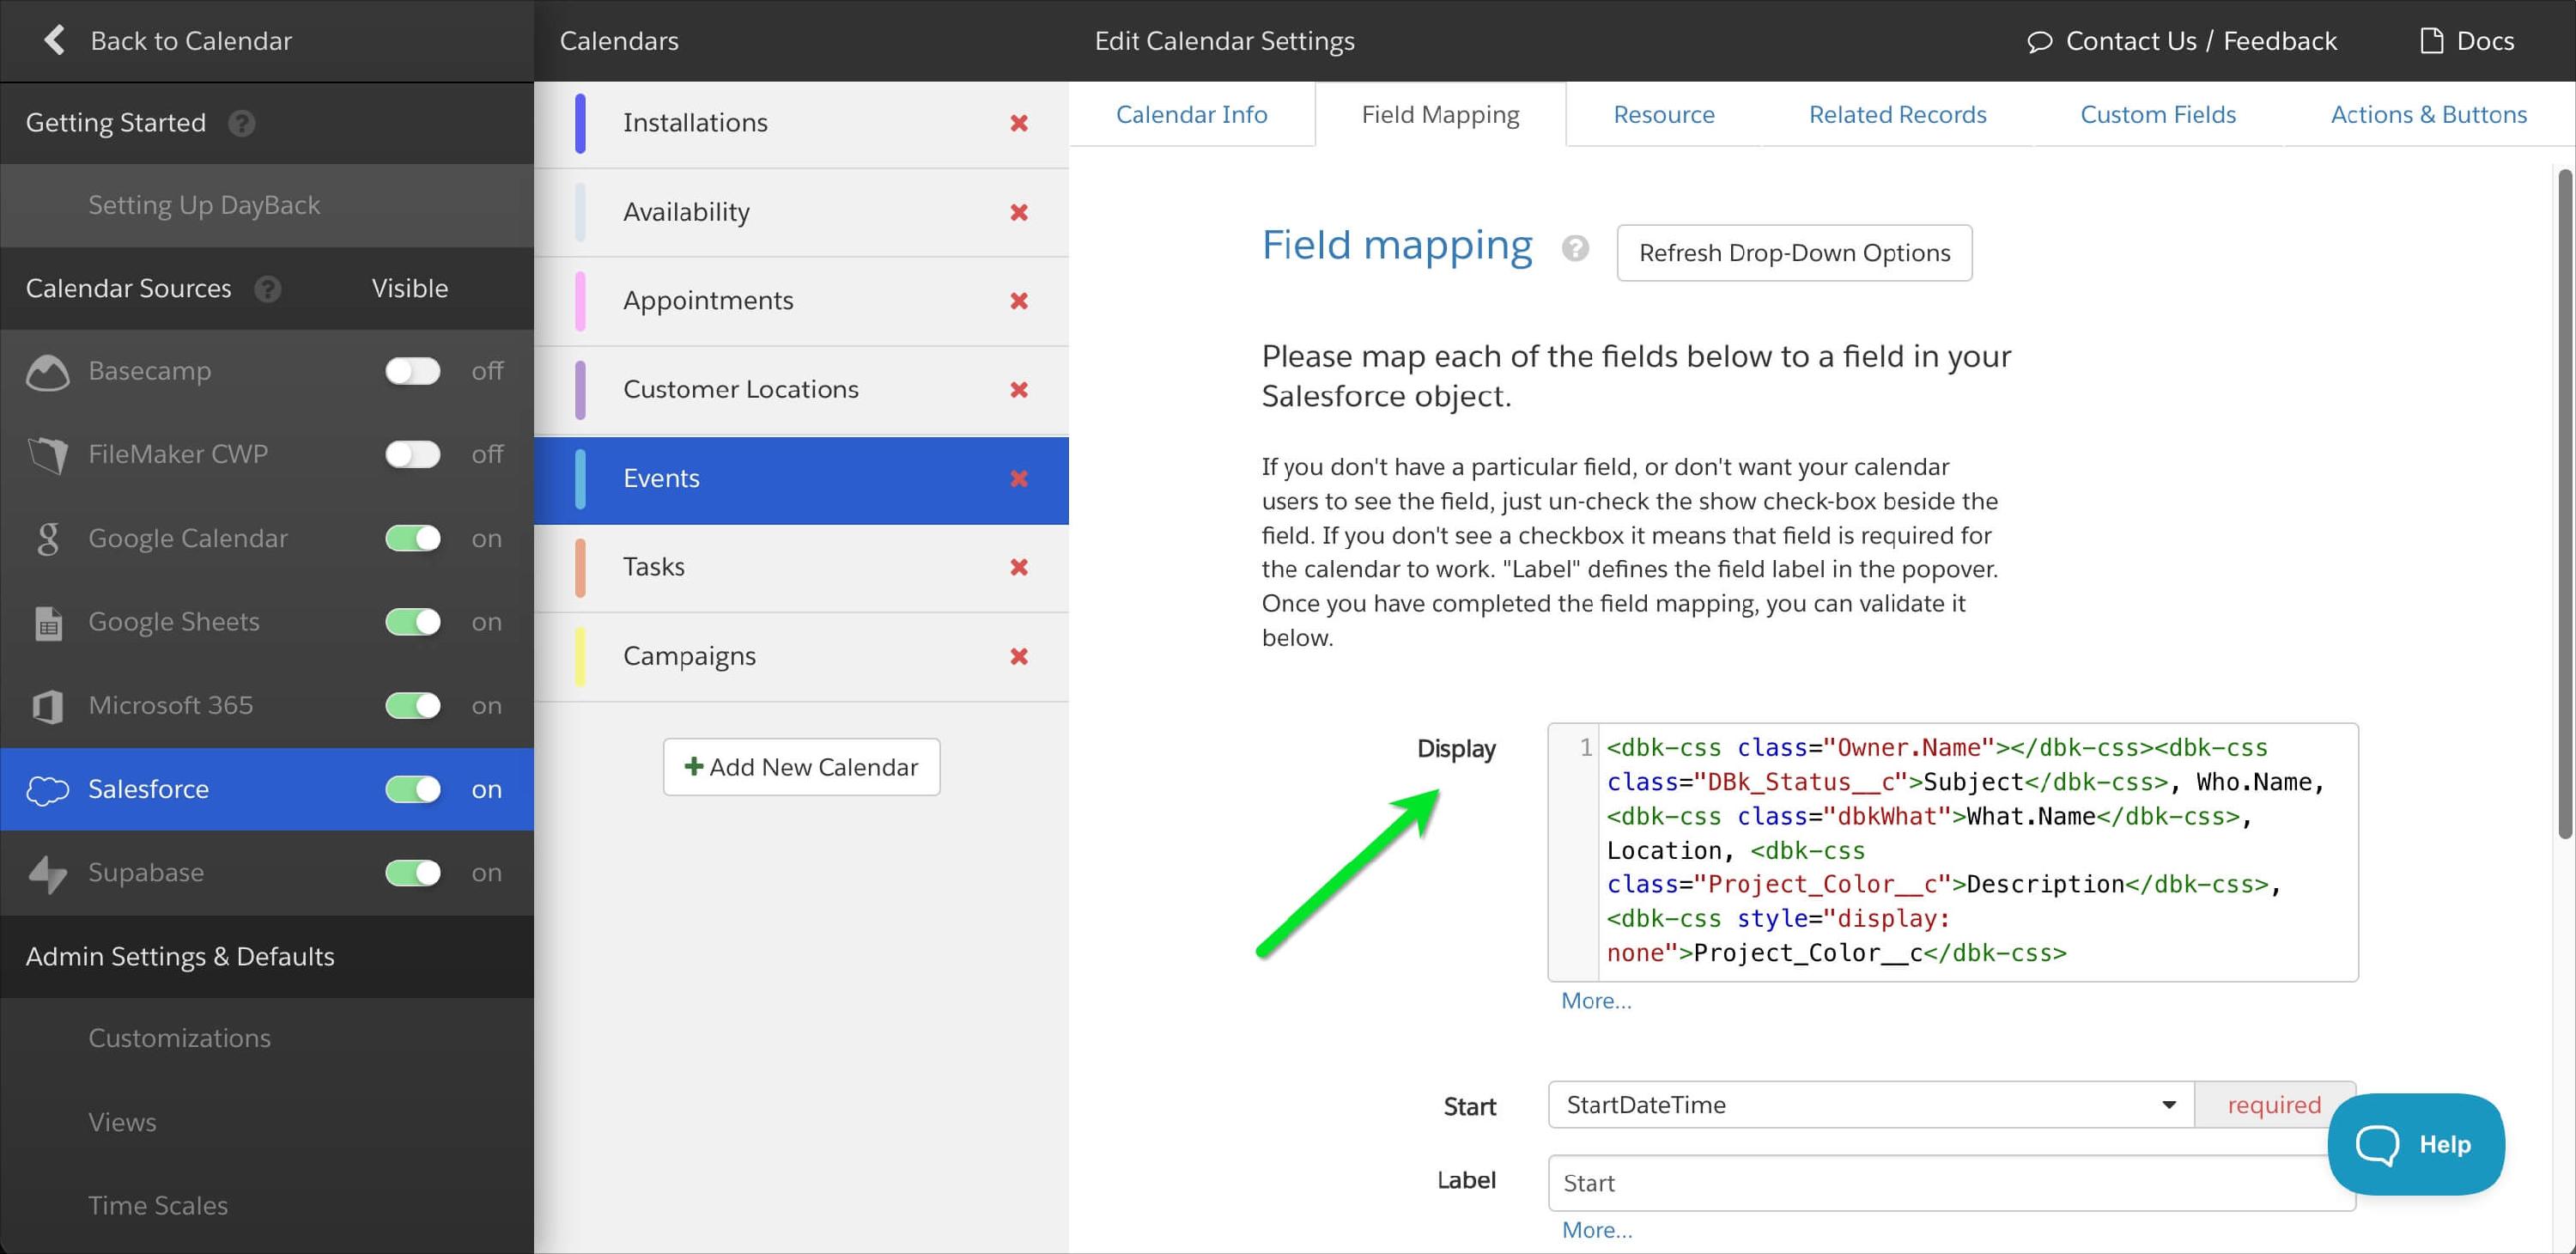
Task: Click Customer Locations color swatch
Action: pyautogui.click(x=580, y=390)
